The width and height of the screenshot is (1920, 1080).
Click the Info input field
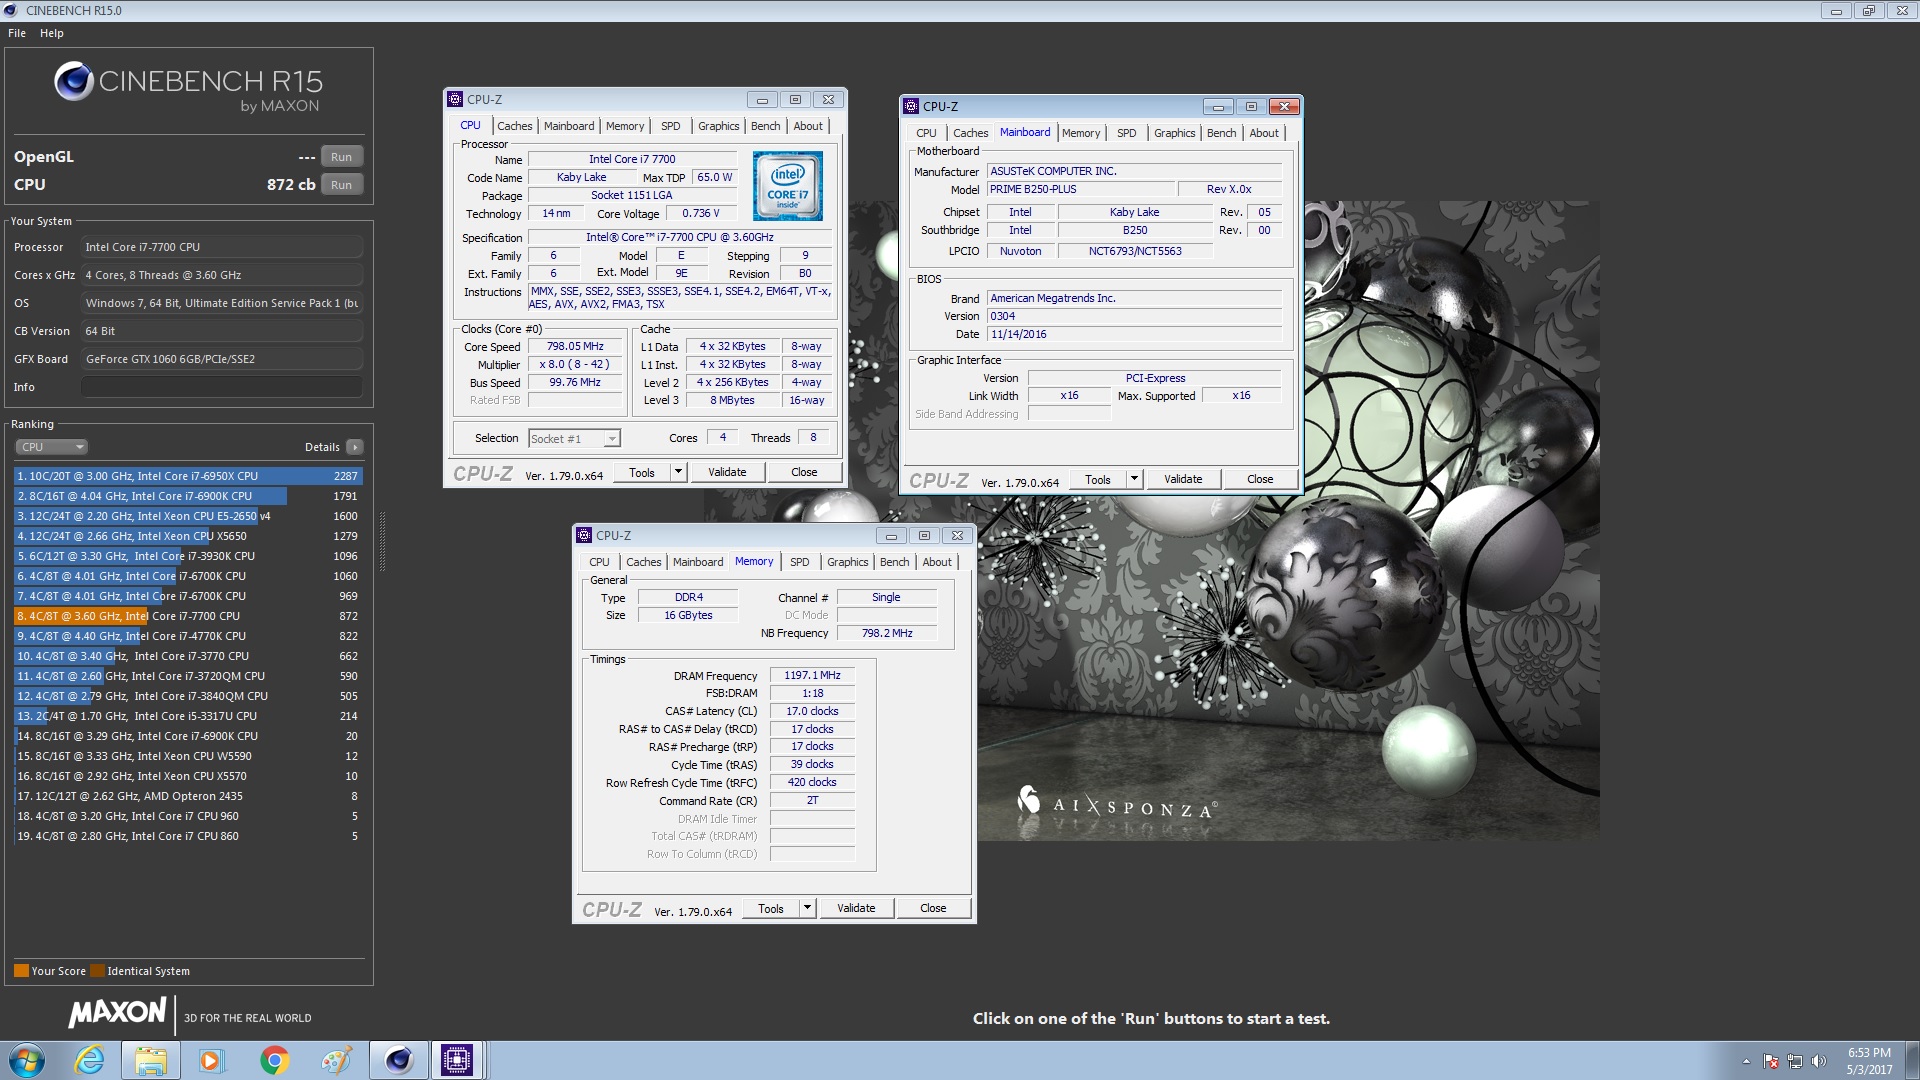point(222,387)
